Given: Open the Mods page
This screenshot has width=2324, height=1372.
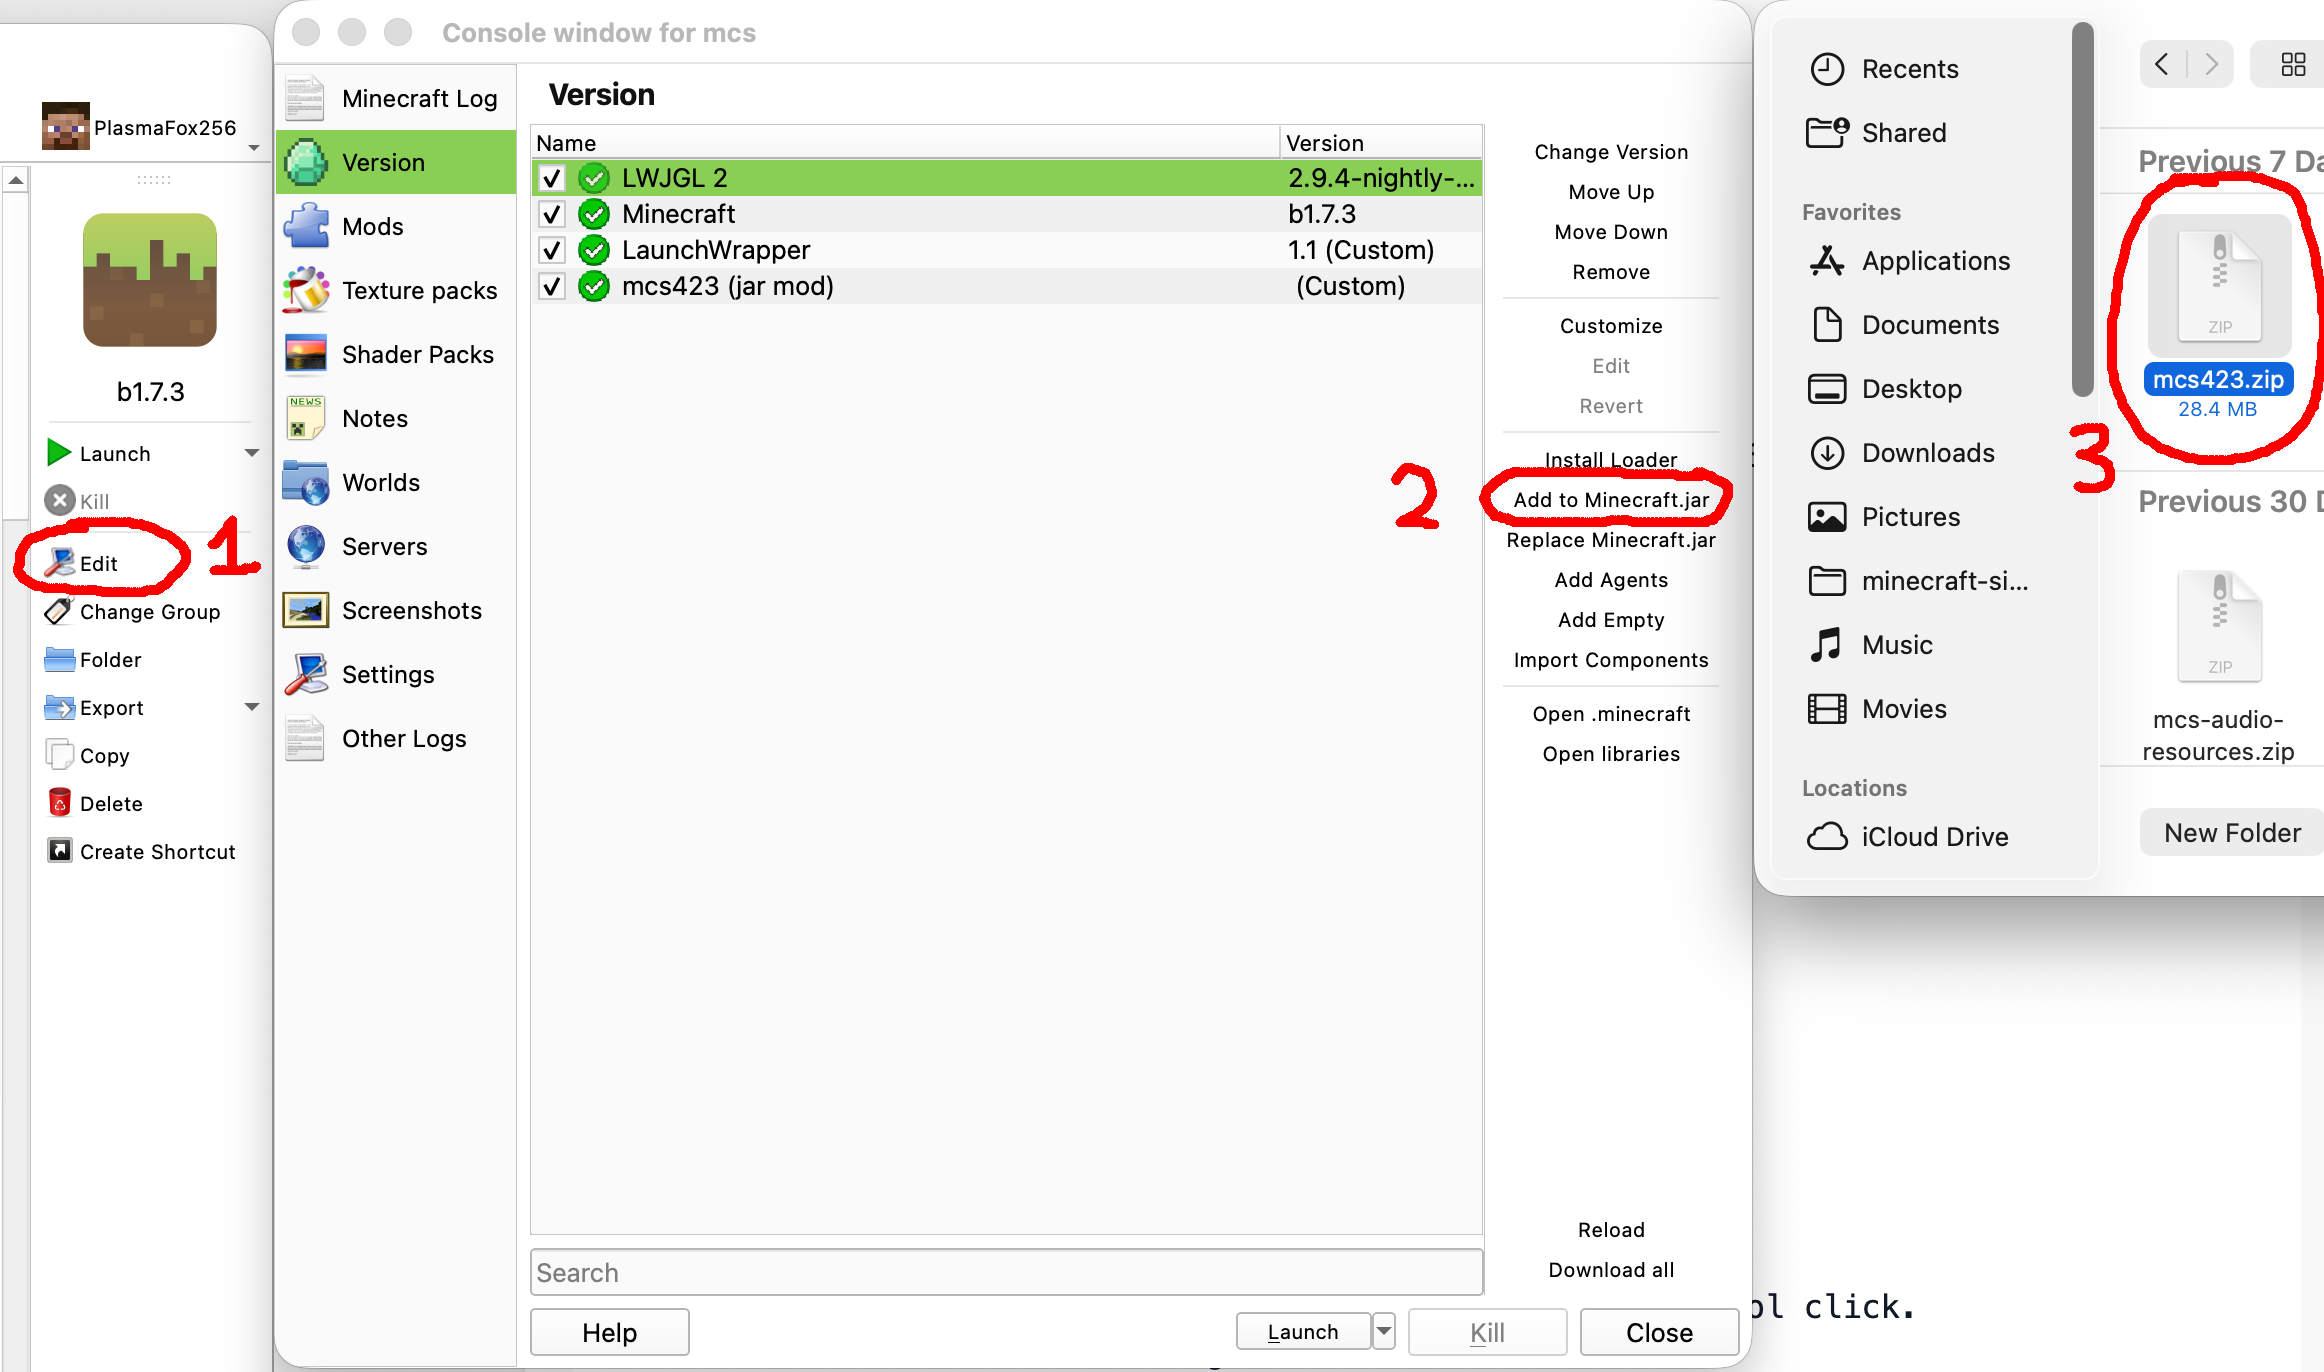Looking at the screenshot, I should (x=396, y=226).
